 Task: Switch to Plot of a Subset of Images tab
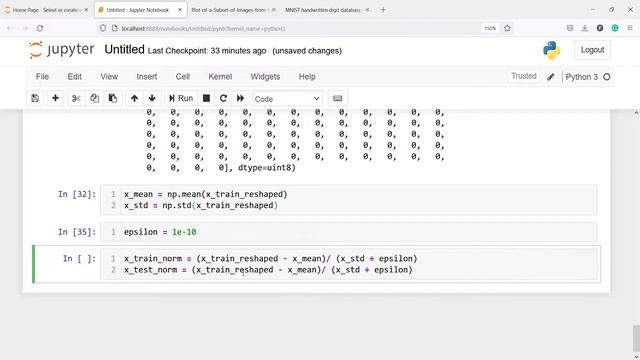tap(230, 10)
